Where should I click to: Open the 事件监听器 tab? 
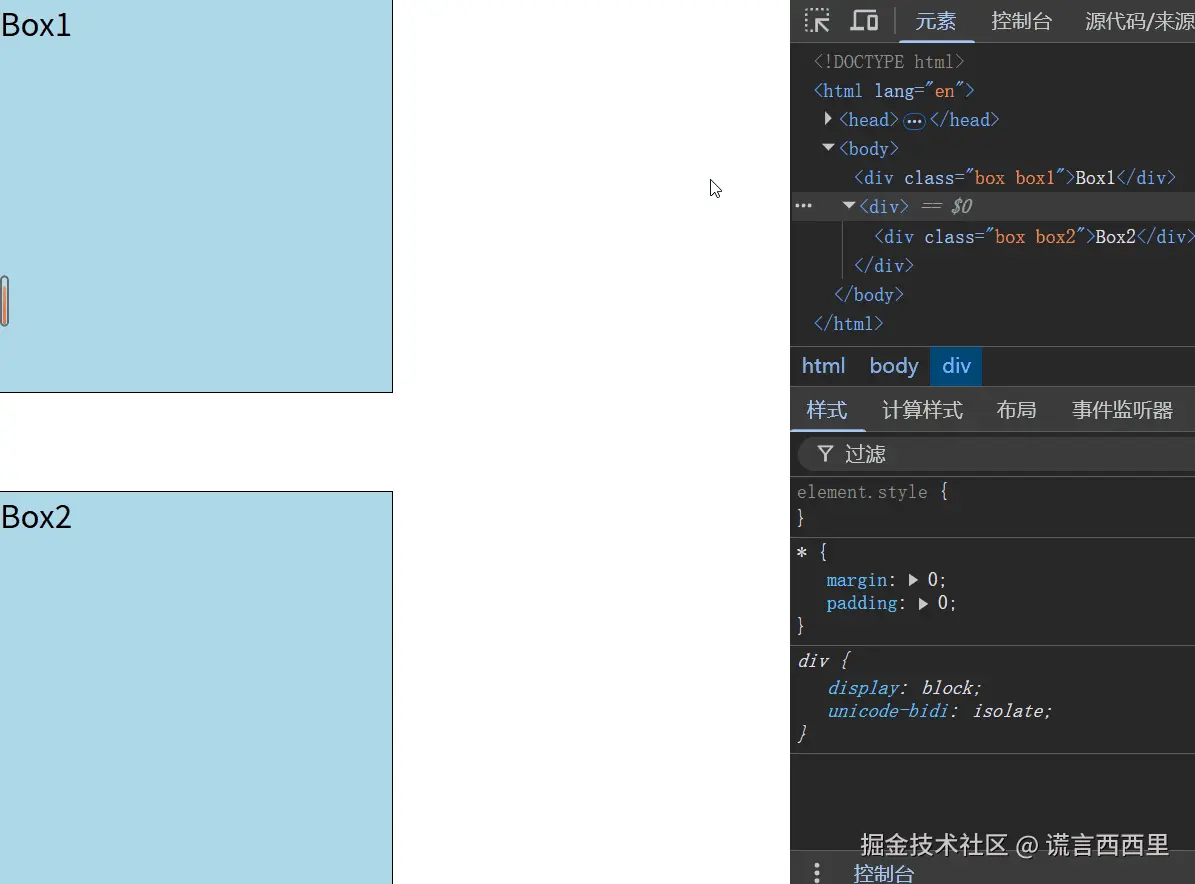[1123, 410]
